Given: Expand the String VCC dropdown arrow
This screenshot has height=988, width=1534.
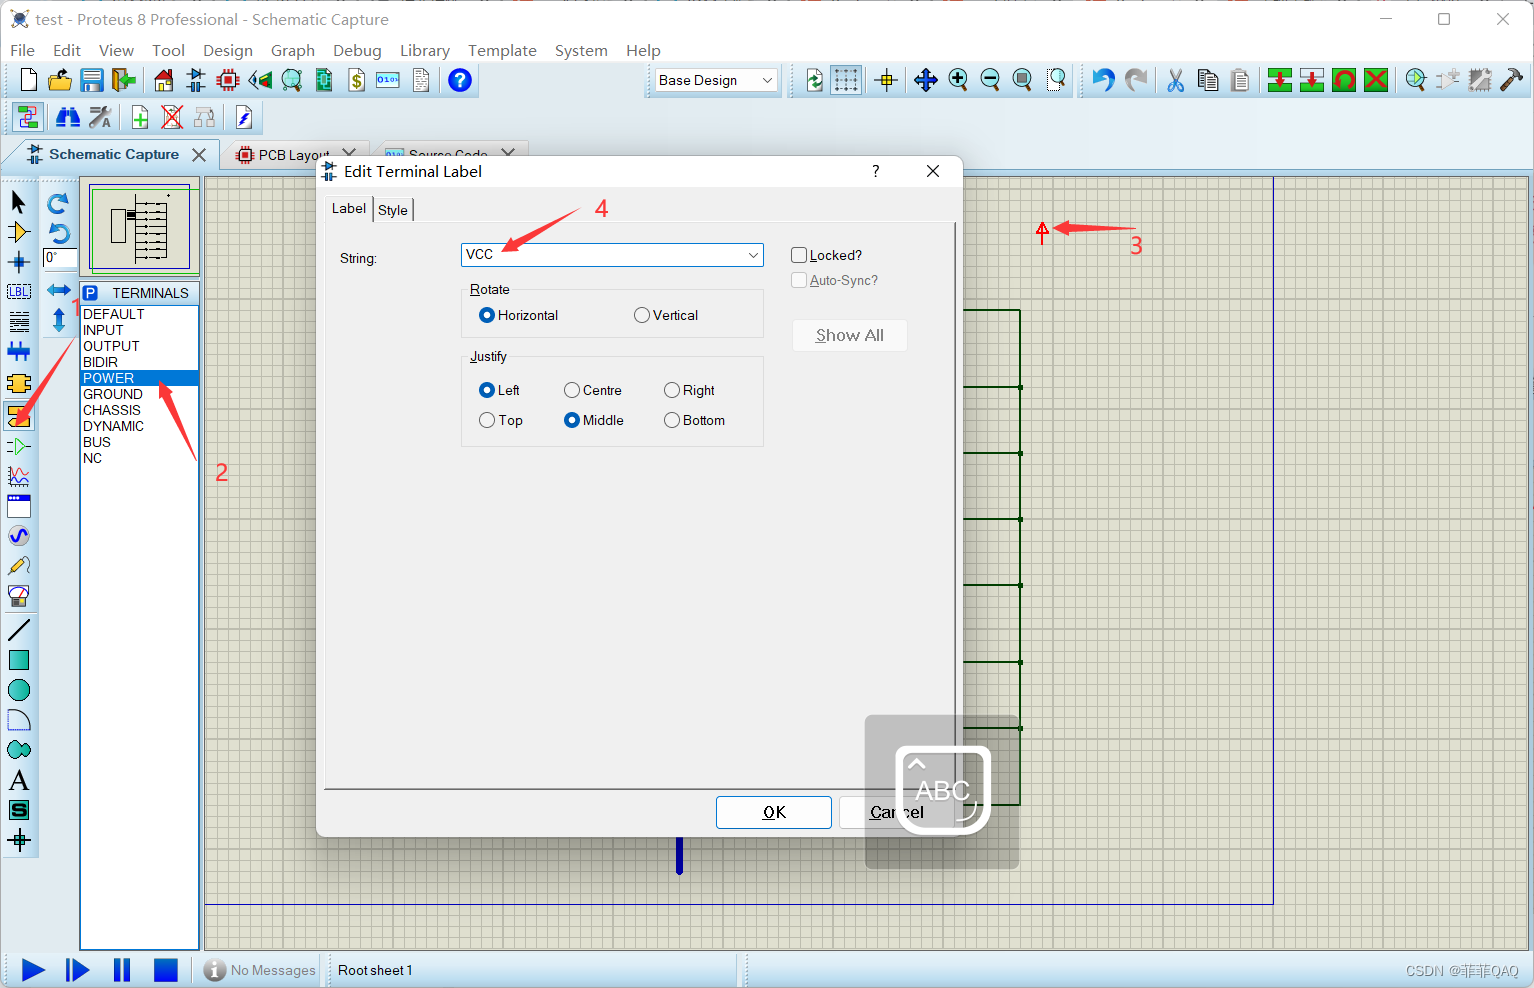Looking at the screenshot, I should (x=753, y=255).
